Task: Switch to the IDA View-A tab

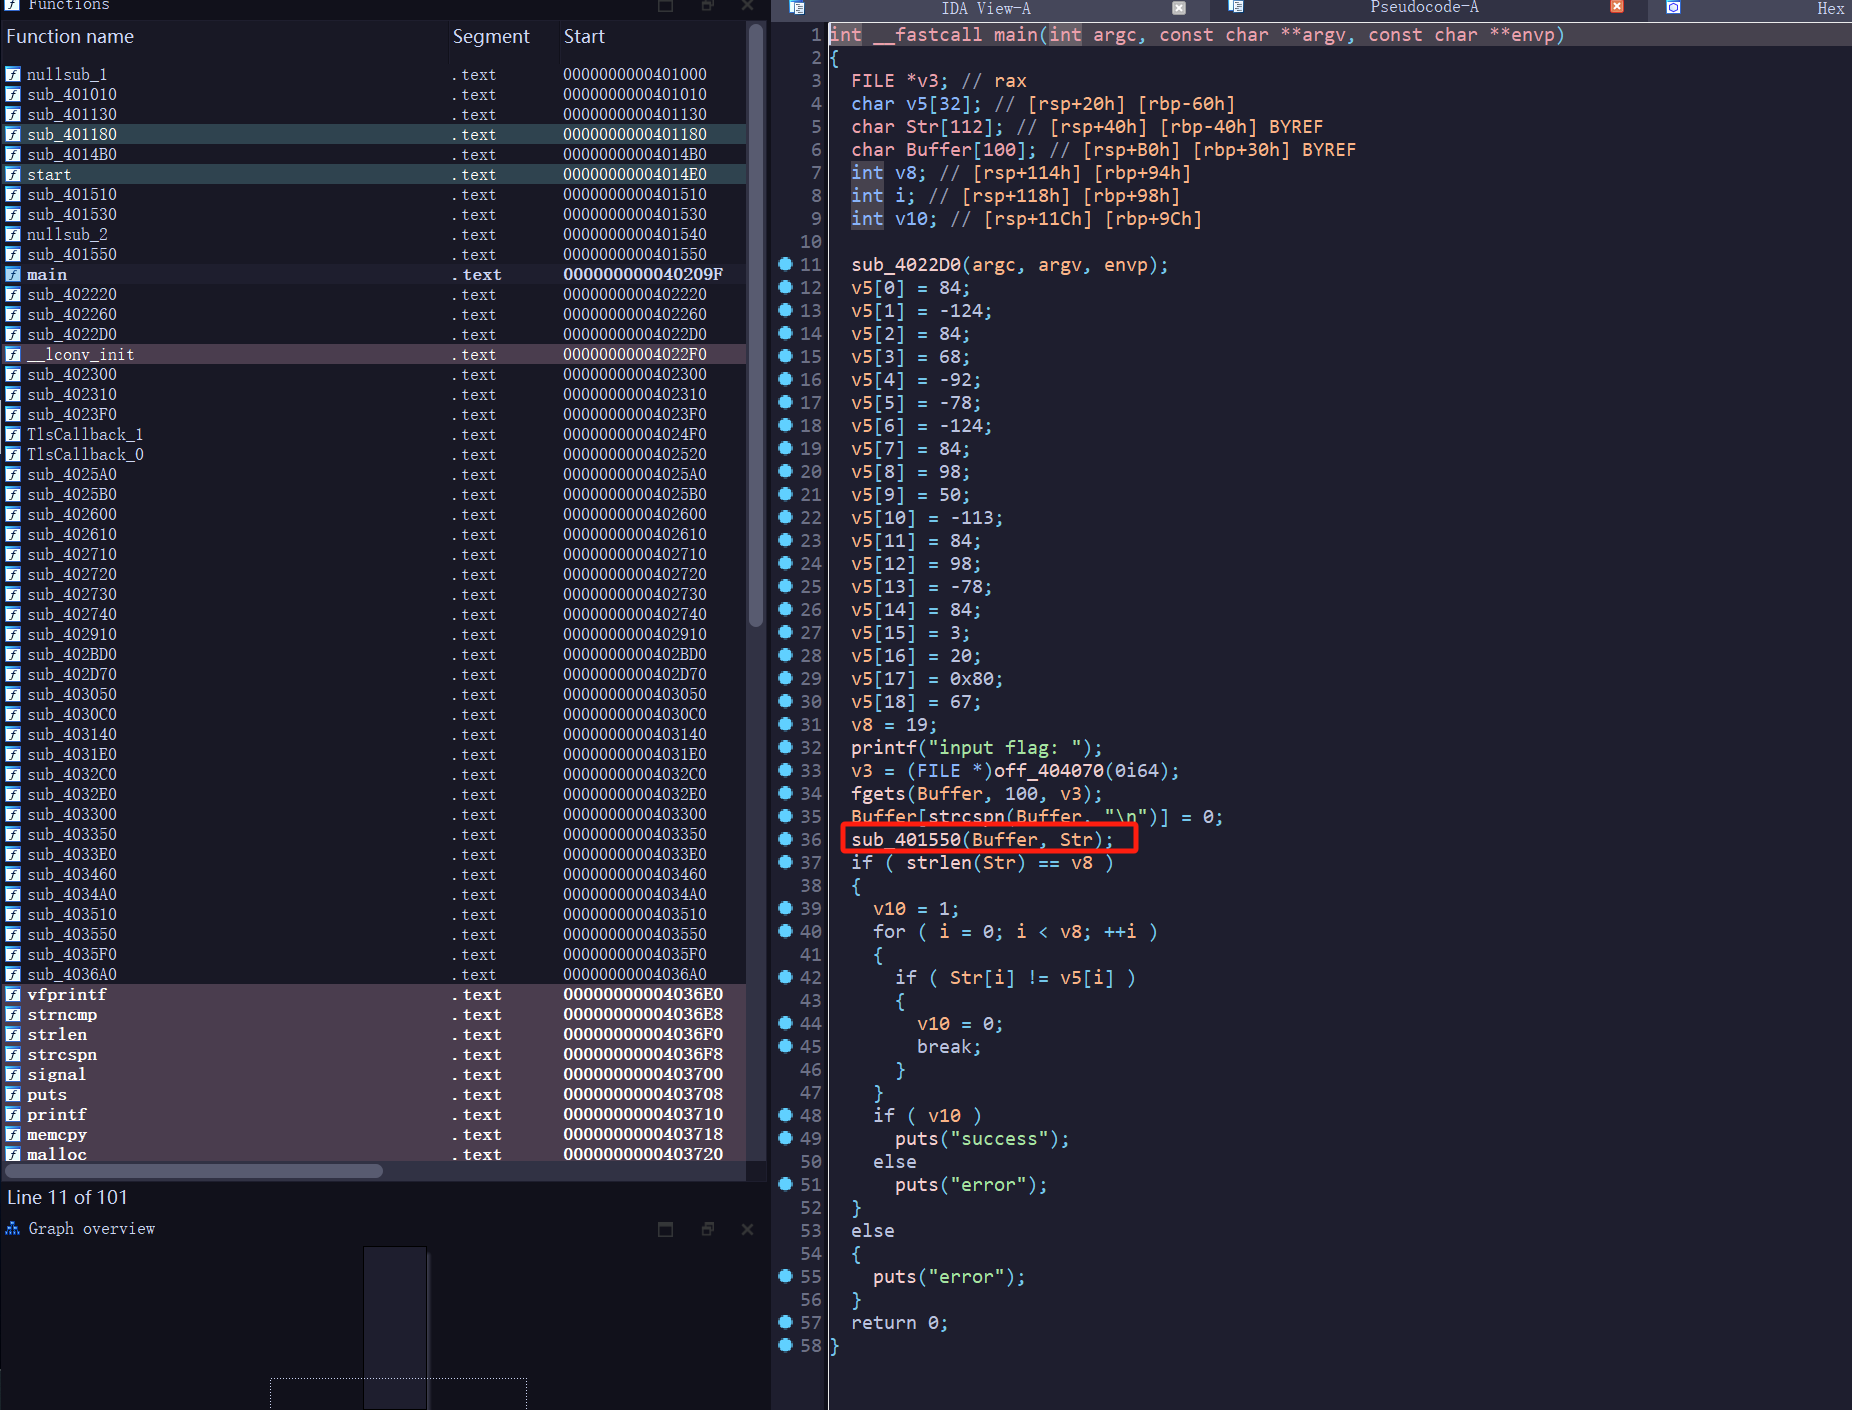Action: 985,8
